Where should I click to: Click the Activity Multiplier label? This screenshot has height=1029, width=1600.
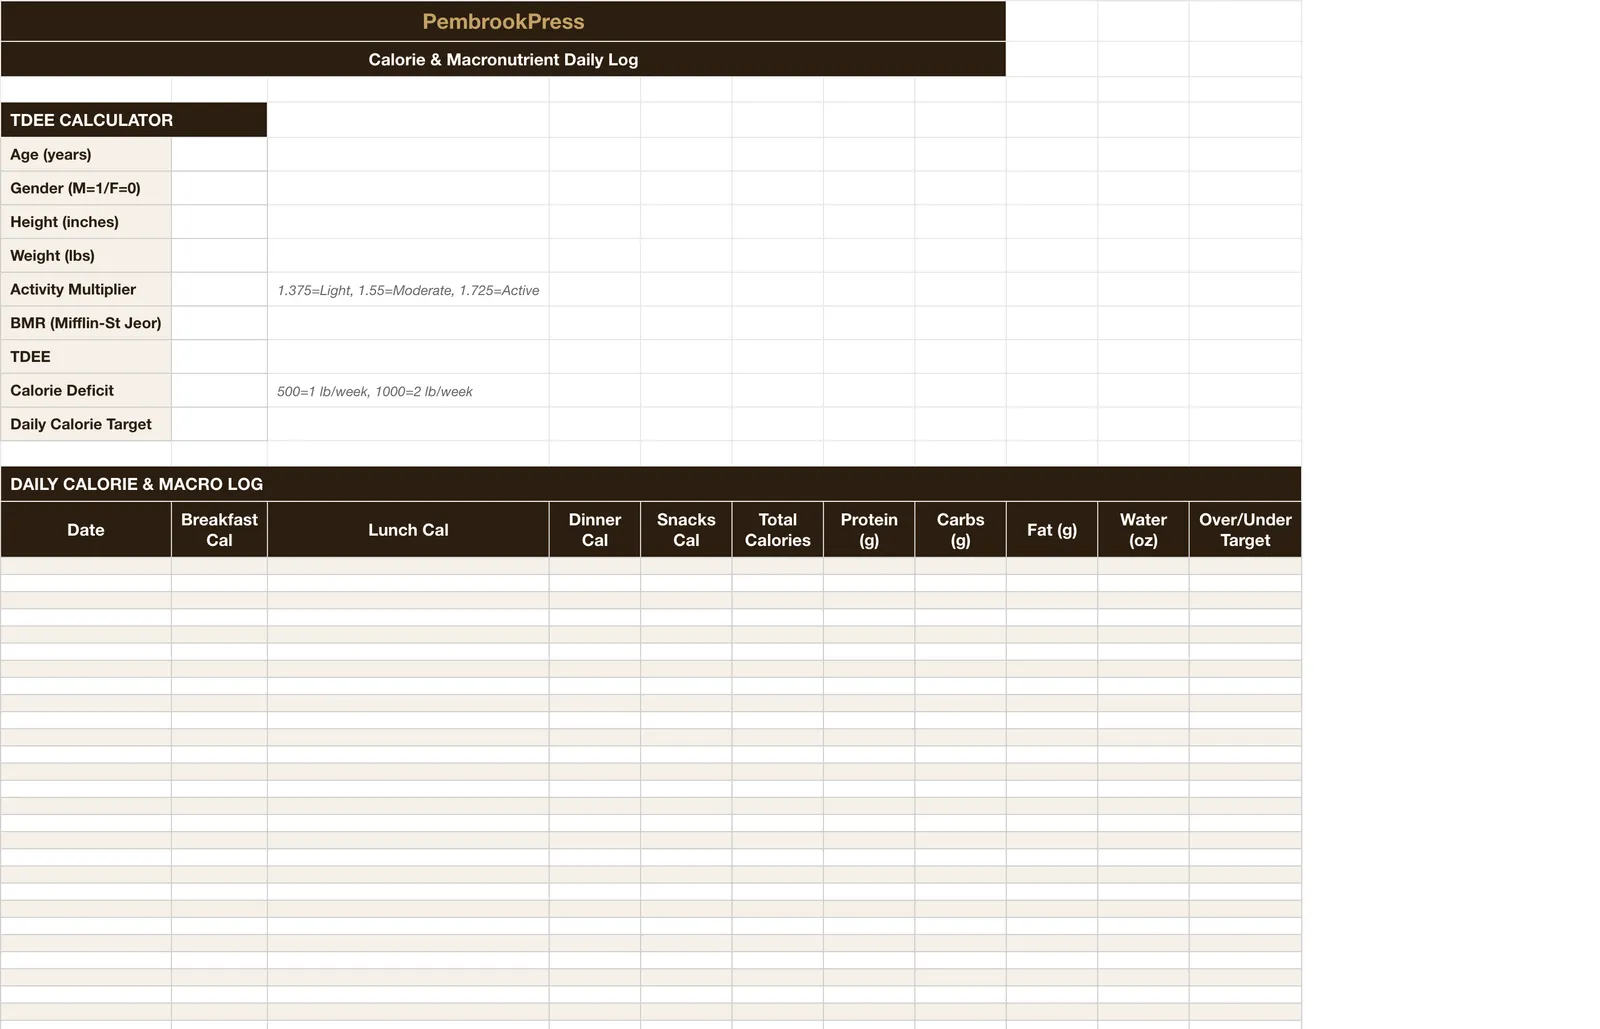pos(86,289)
